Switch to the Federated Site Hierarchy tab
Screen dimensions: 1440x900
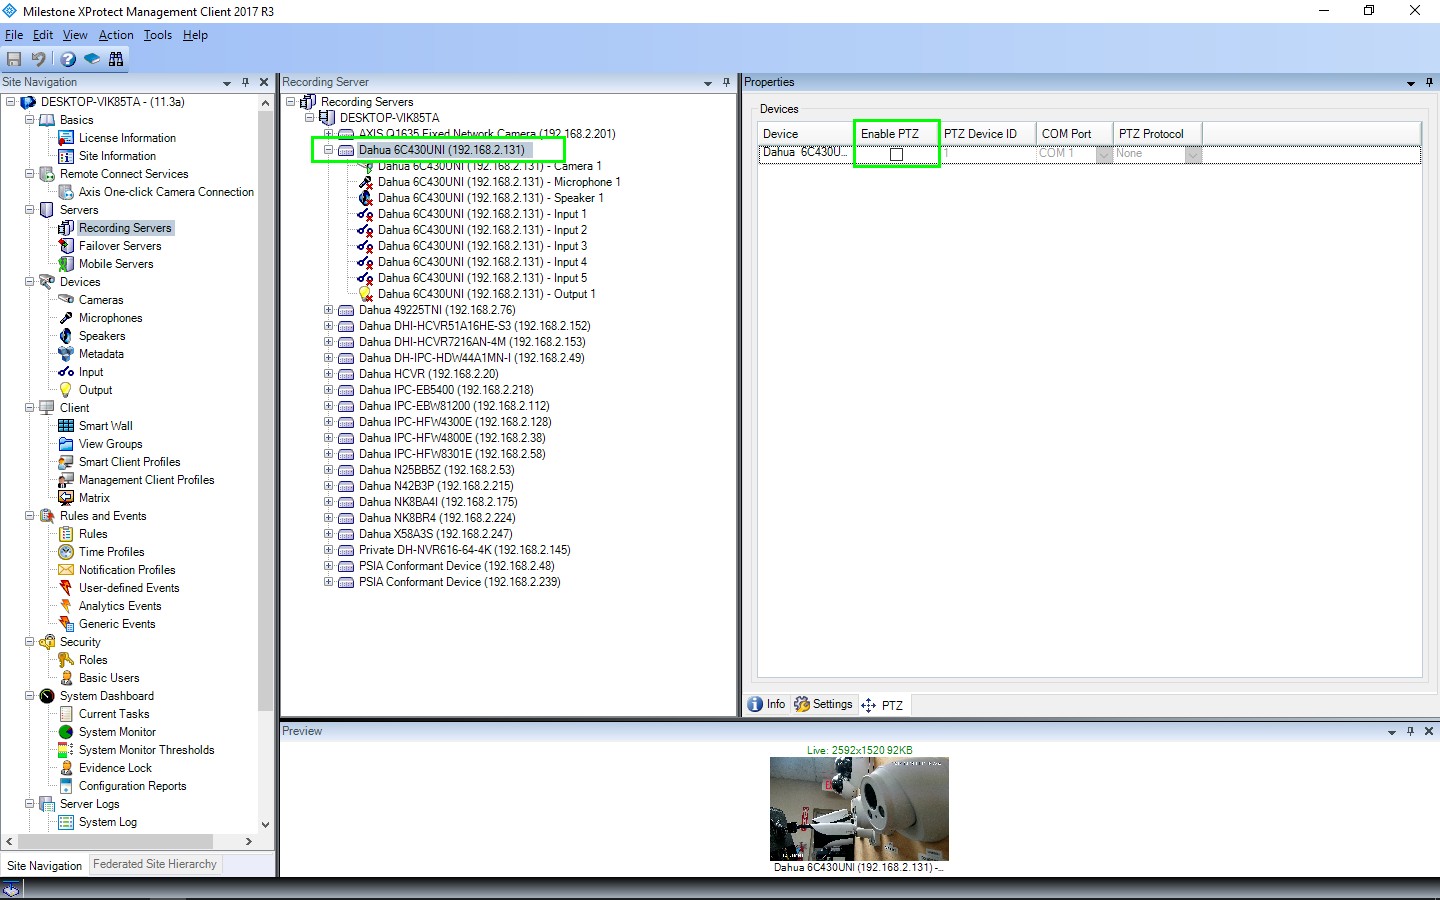[155, 864]
